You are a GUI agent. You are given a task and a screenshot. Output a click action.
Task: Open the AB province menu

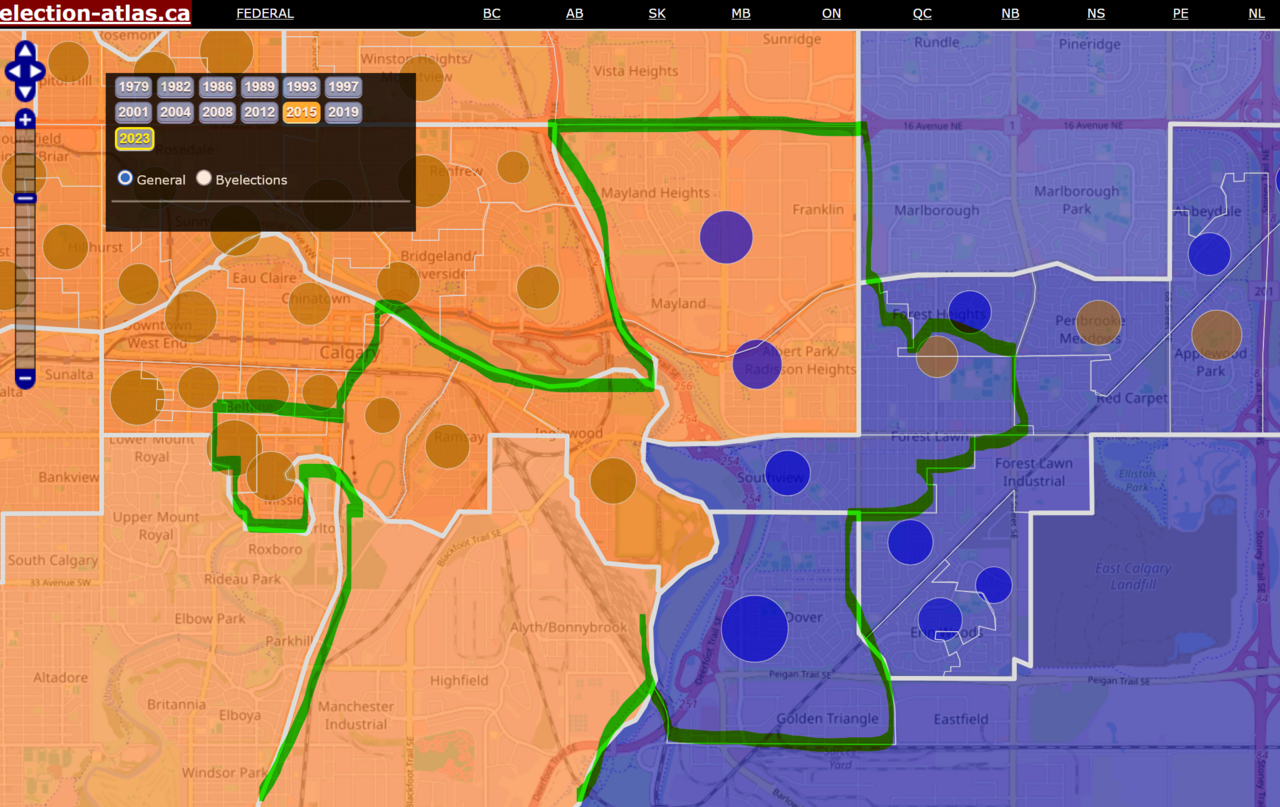click(x=574, y=14)
